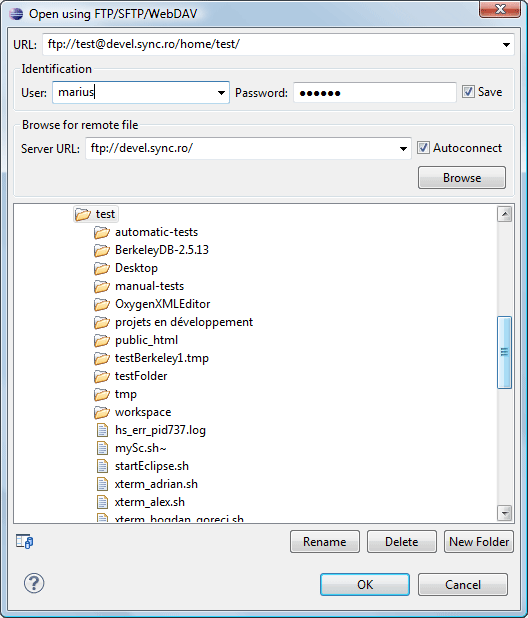This screenshot has height=618, width=528.
Task: Expand the URL dropdown arrow
Action: [506, 45]
